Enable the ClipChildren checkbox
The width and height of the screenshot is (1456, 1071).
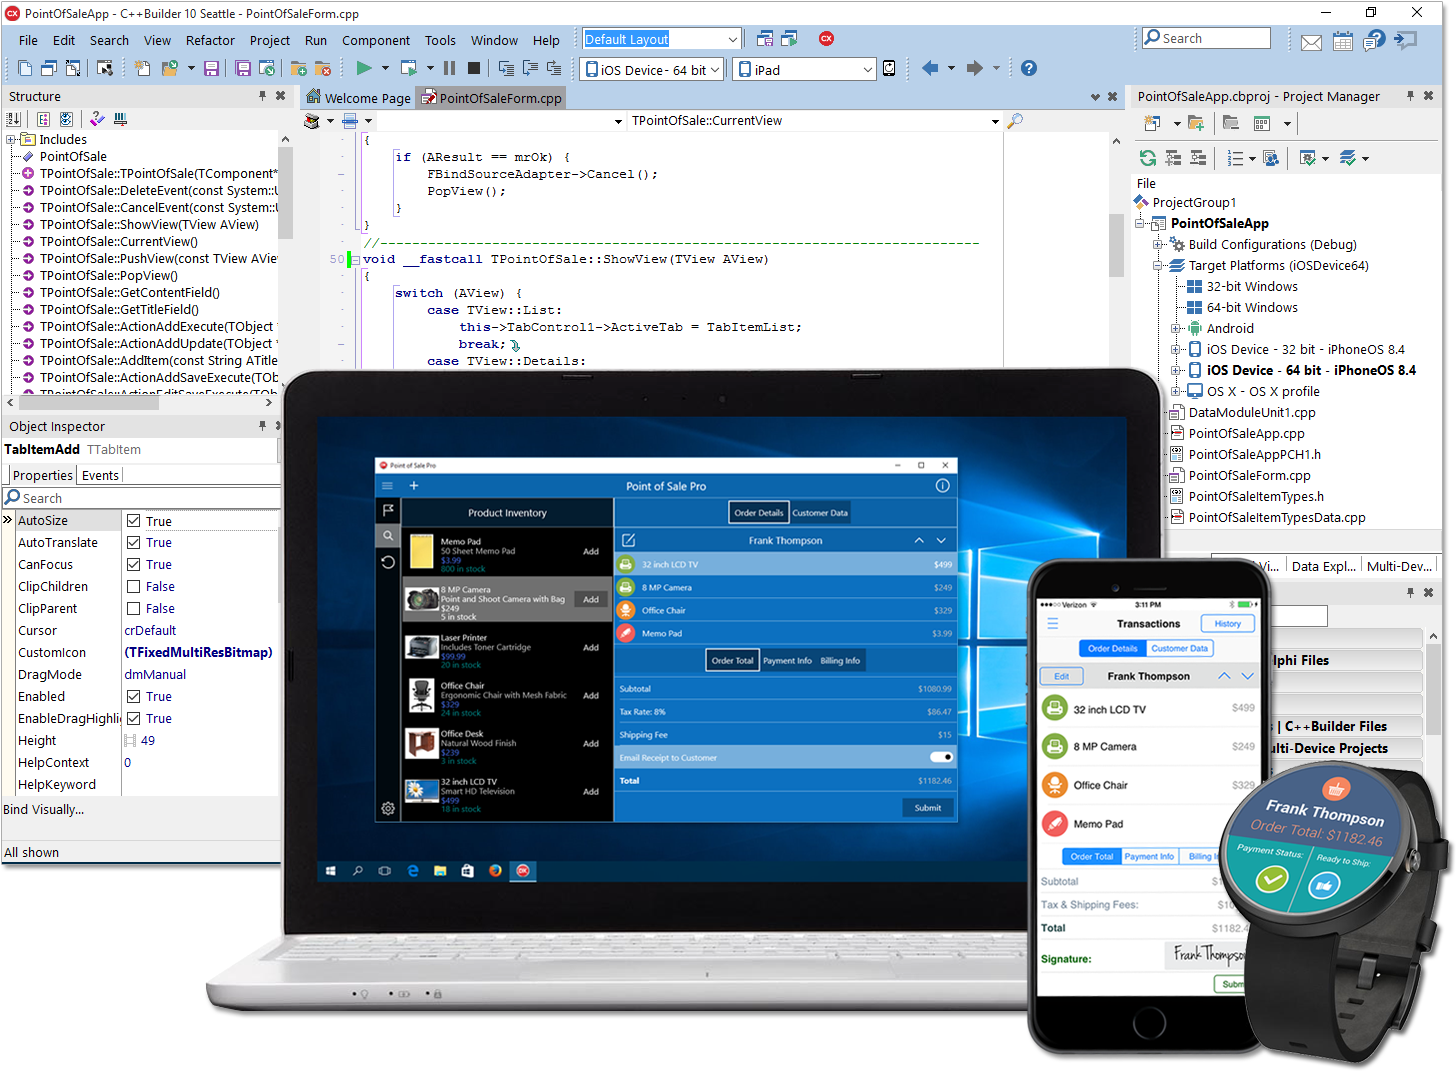(133, 586)
